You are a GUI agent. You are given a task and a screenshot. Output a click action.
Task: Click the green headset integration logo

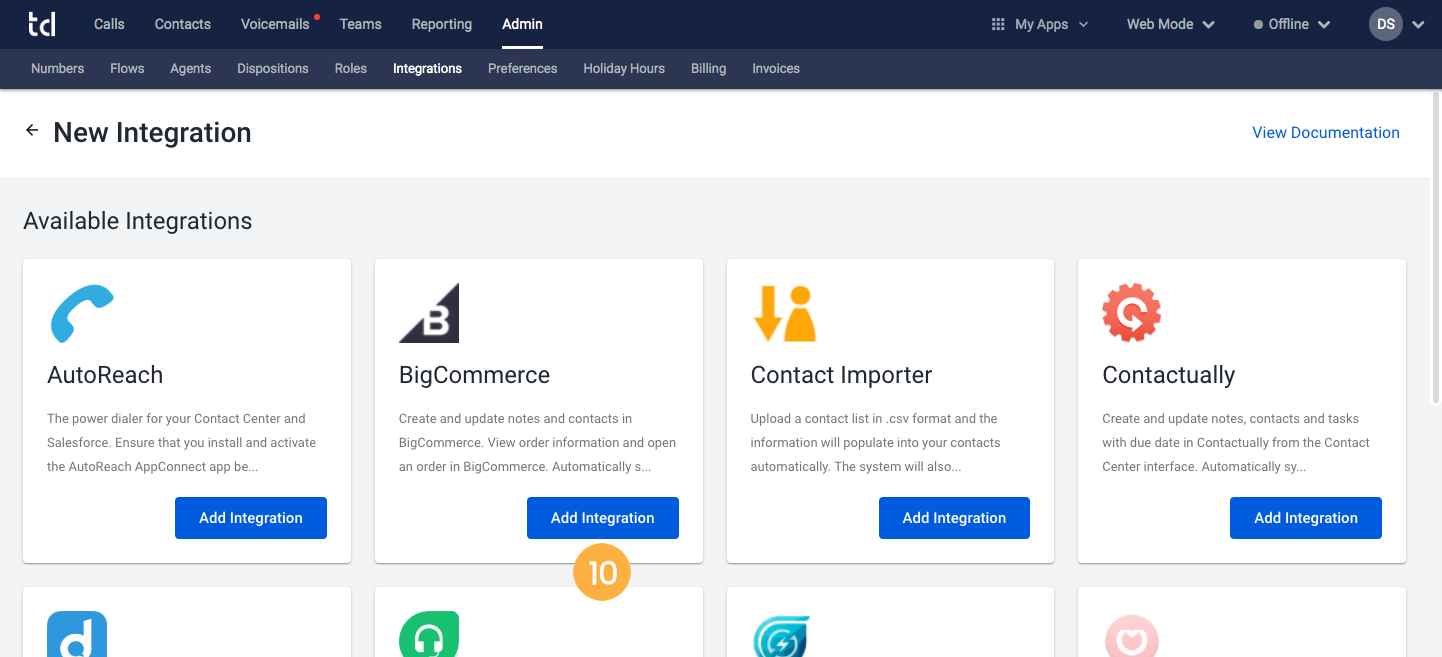tap(429, 634)
